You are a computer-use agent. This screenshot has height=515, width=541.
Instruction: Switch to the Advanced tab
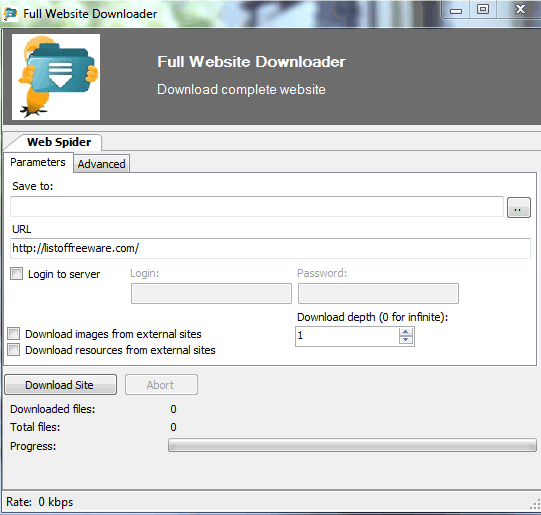101,164
